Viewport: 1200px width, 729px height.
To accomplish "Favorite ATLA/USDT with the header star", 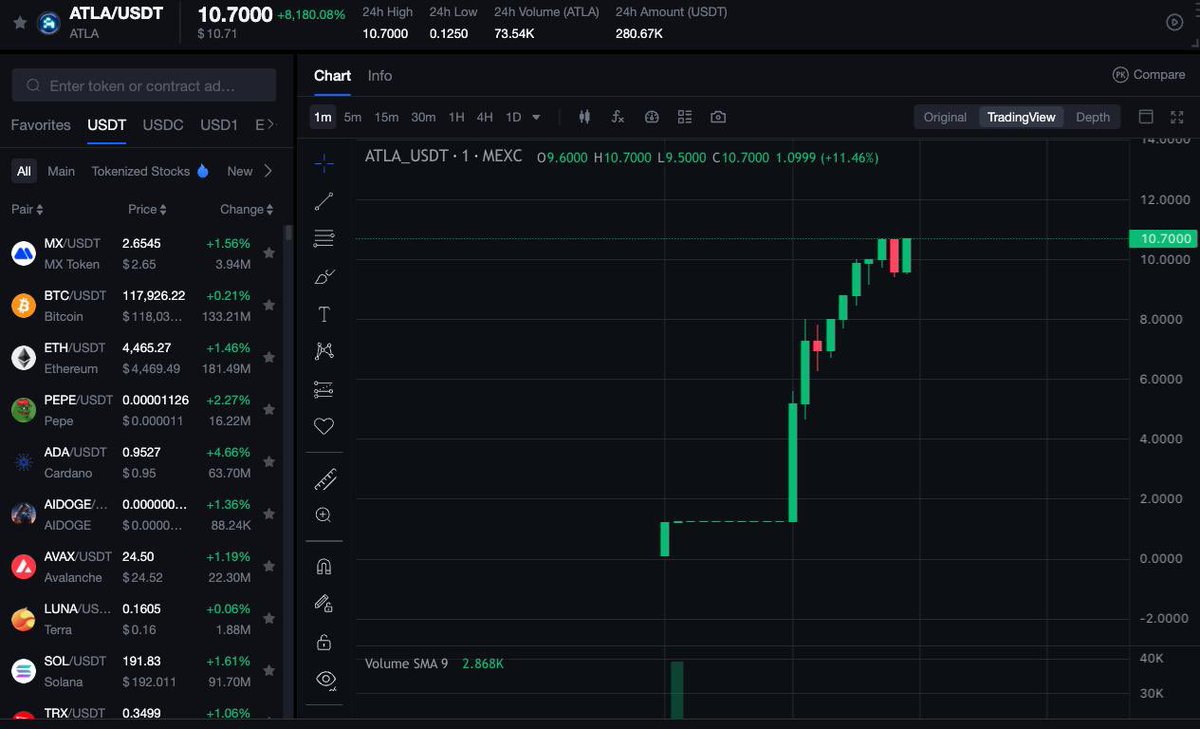I will (20, 22).
